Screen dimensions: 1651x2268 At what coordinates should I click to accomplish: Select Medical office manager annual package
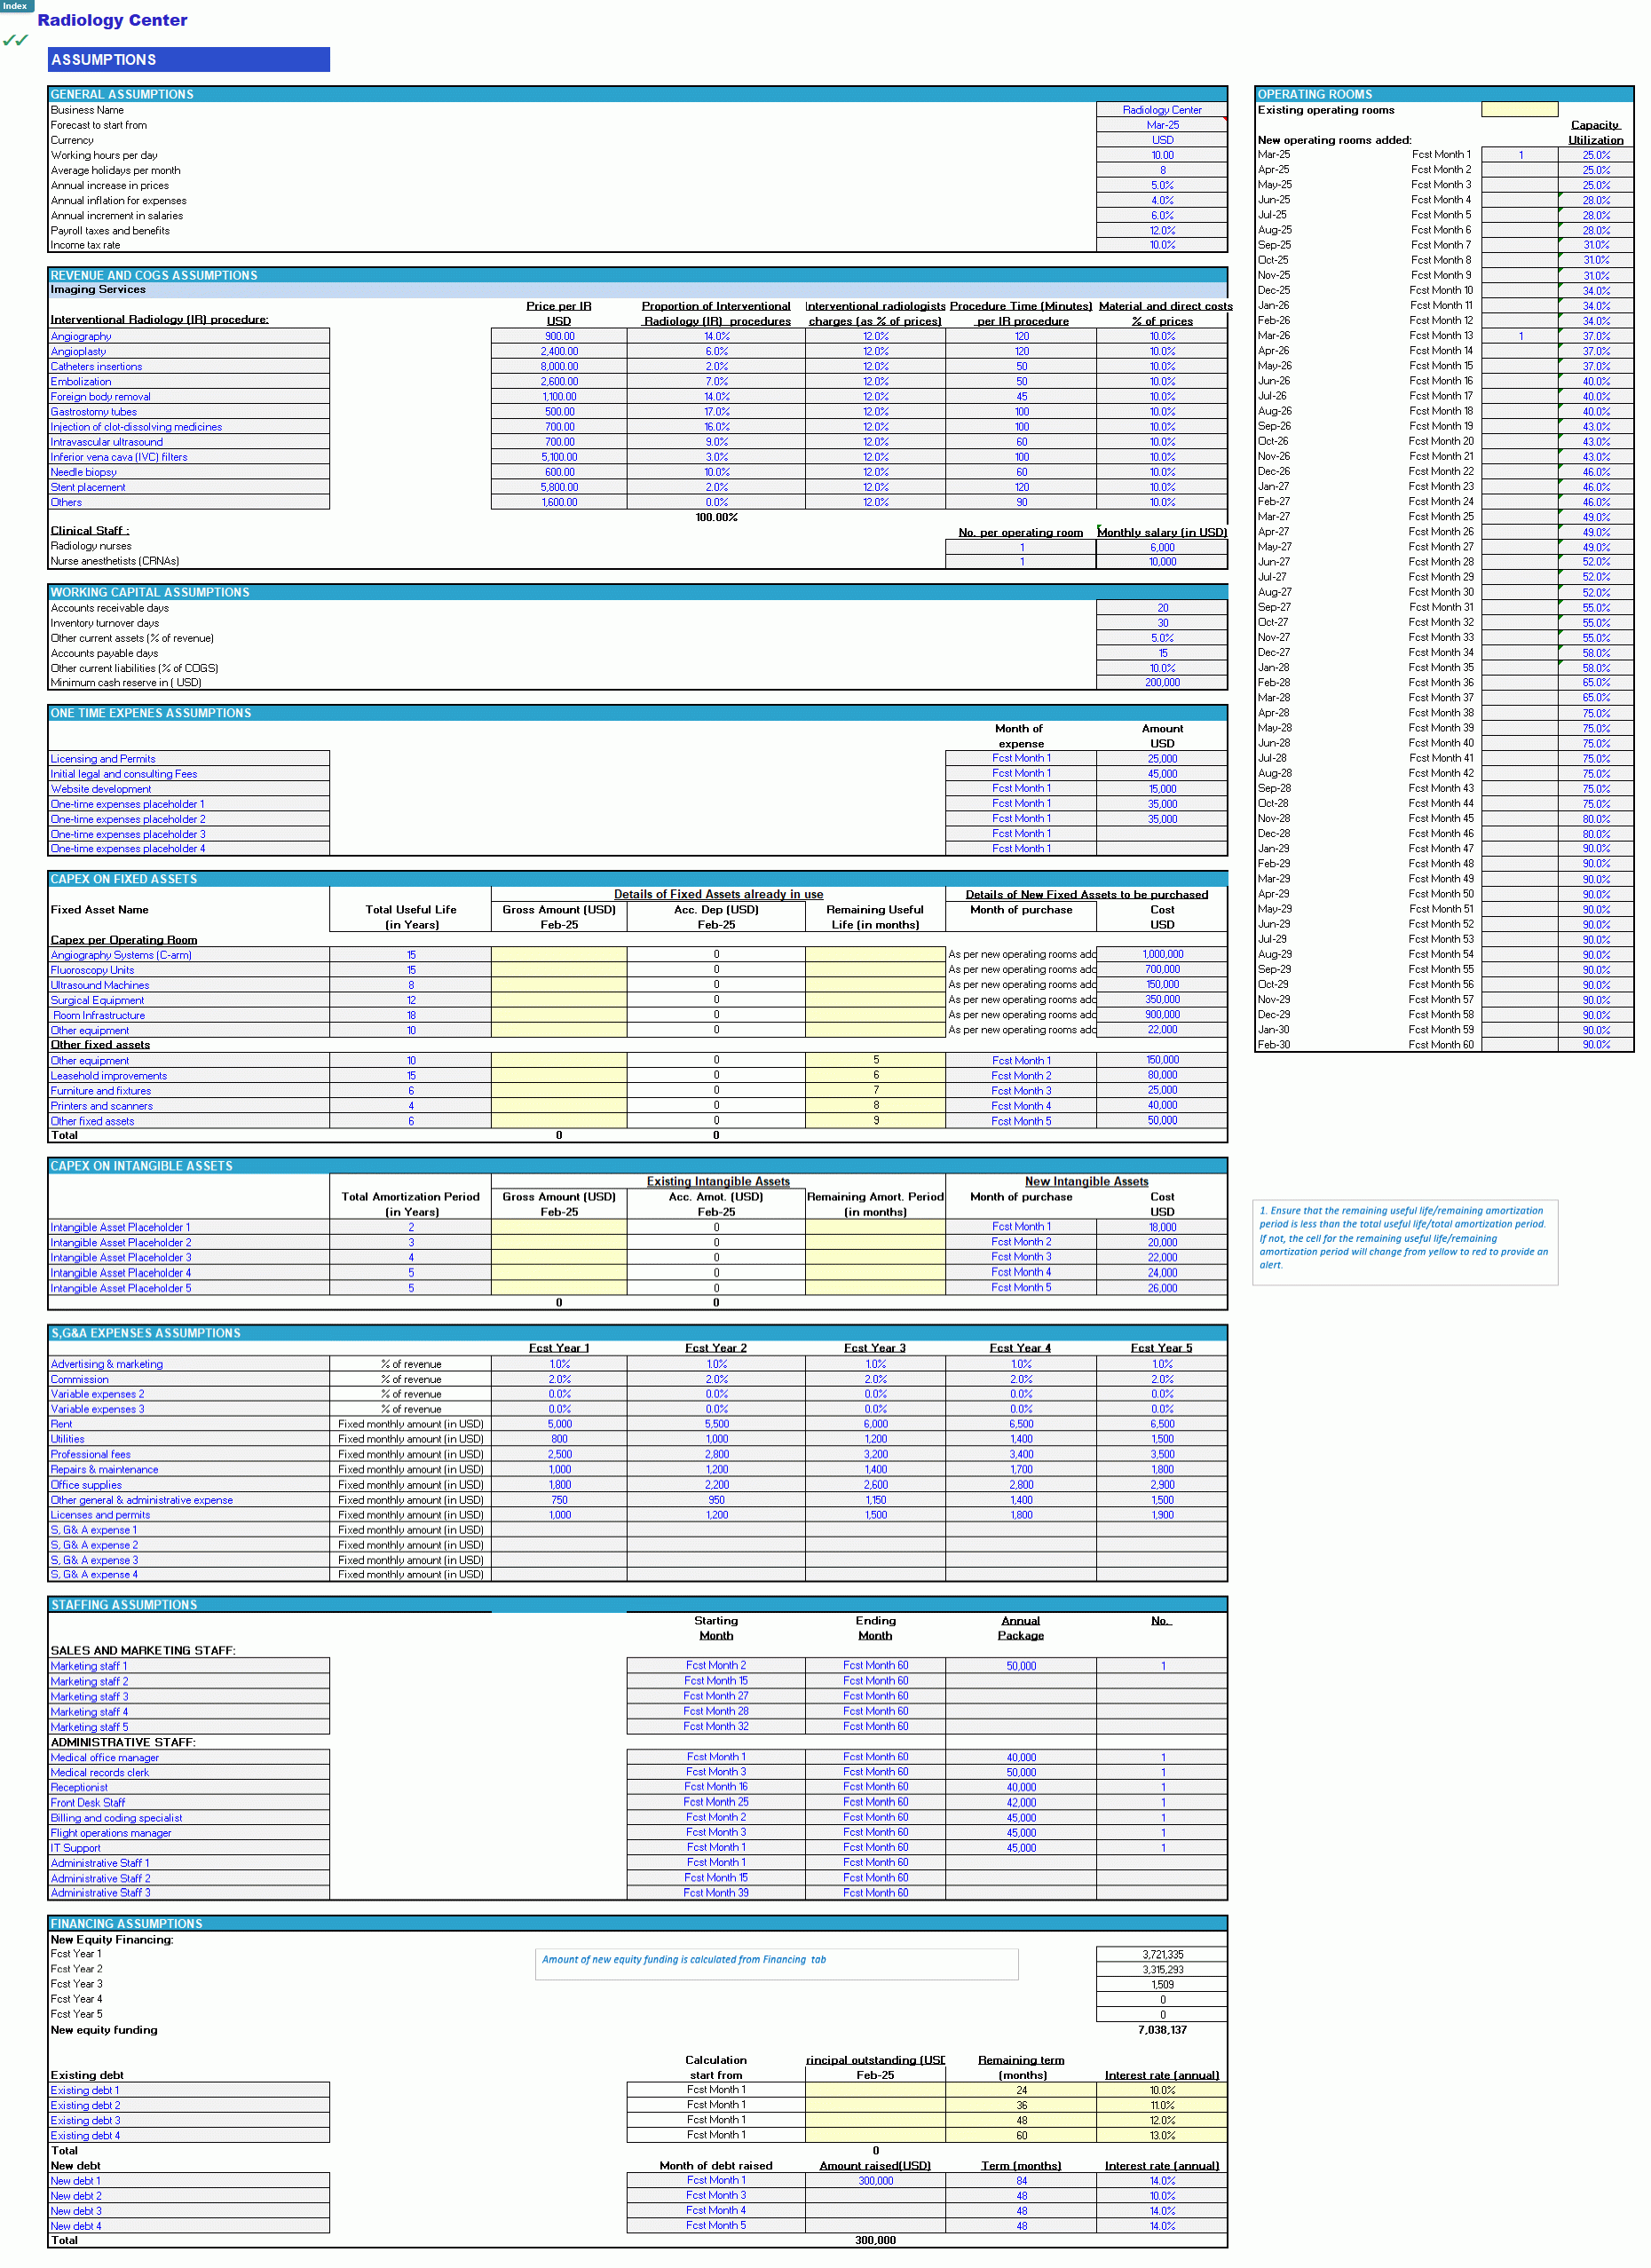(1020, 1758)
